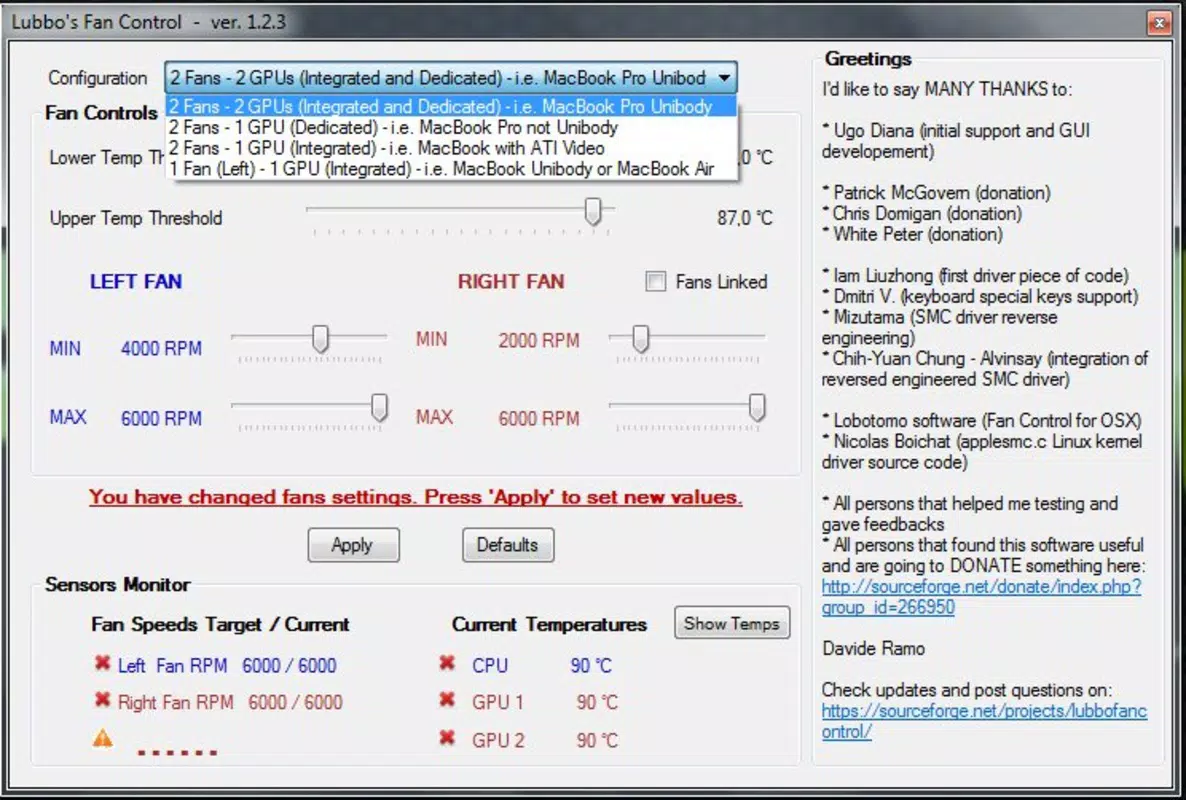Click the Davide Ramo author name
The image size is (1186, 800).
pyautogui.click(x=873, y=649)
